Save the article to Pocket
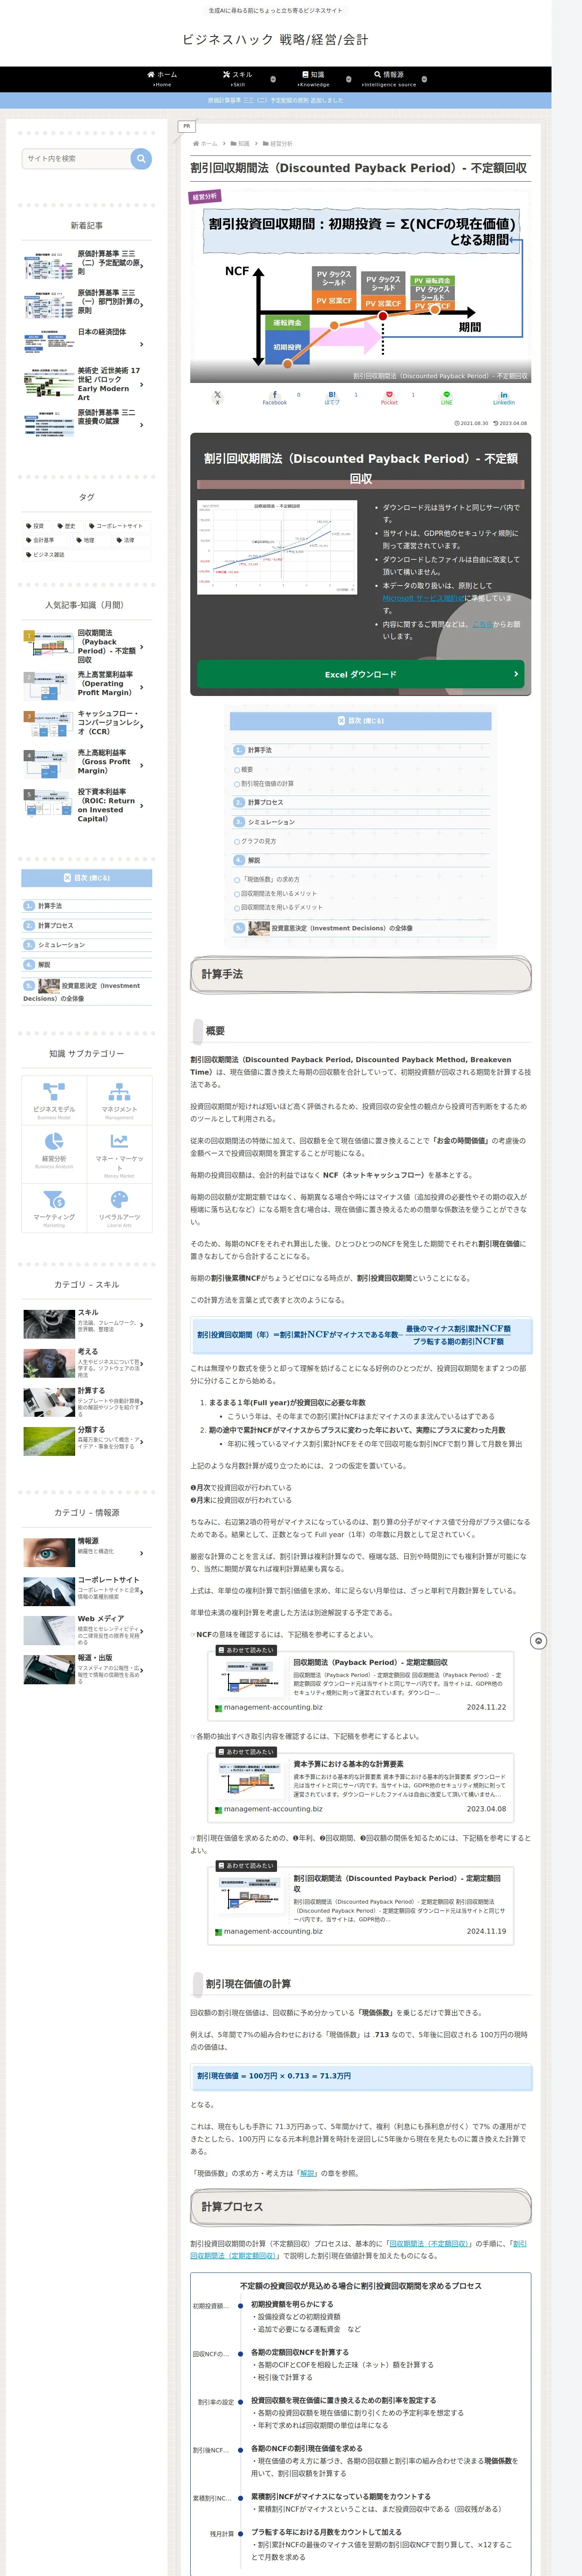This screenshot has width=582, height=2576. coord(389,397)
